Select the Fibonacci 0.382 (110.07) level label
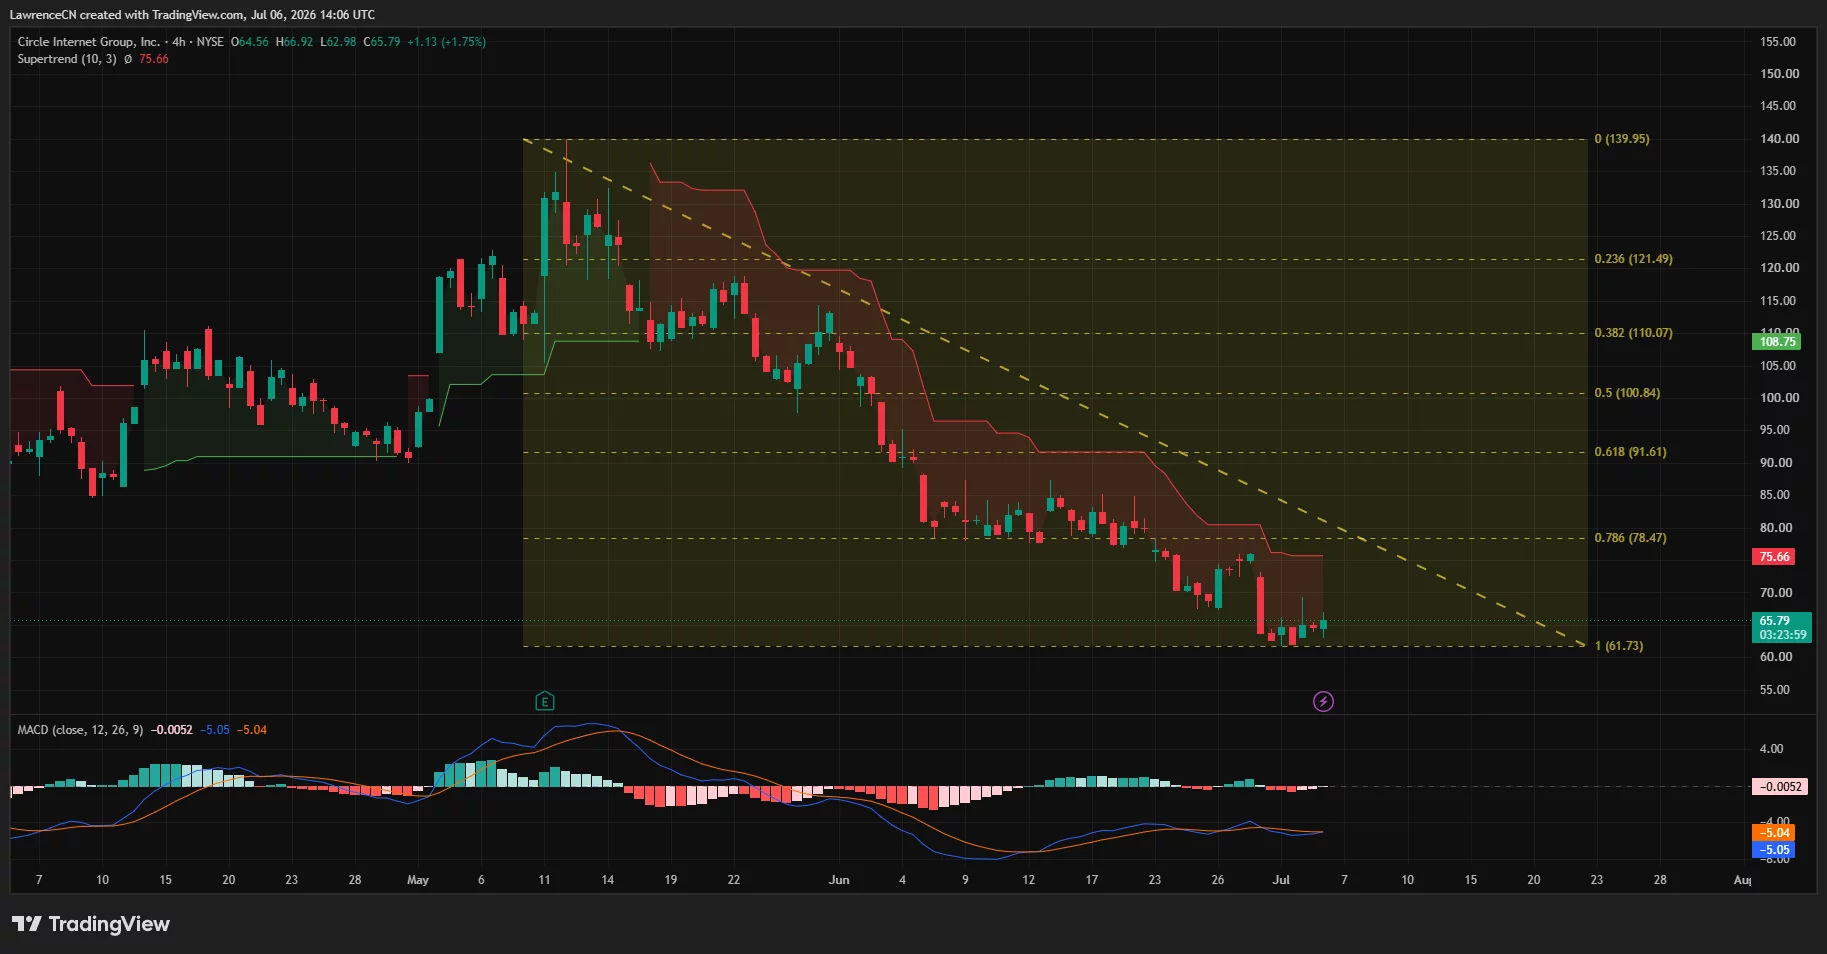Screen dimensions: 1827x954 tap(1633, 333)
